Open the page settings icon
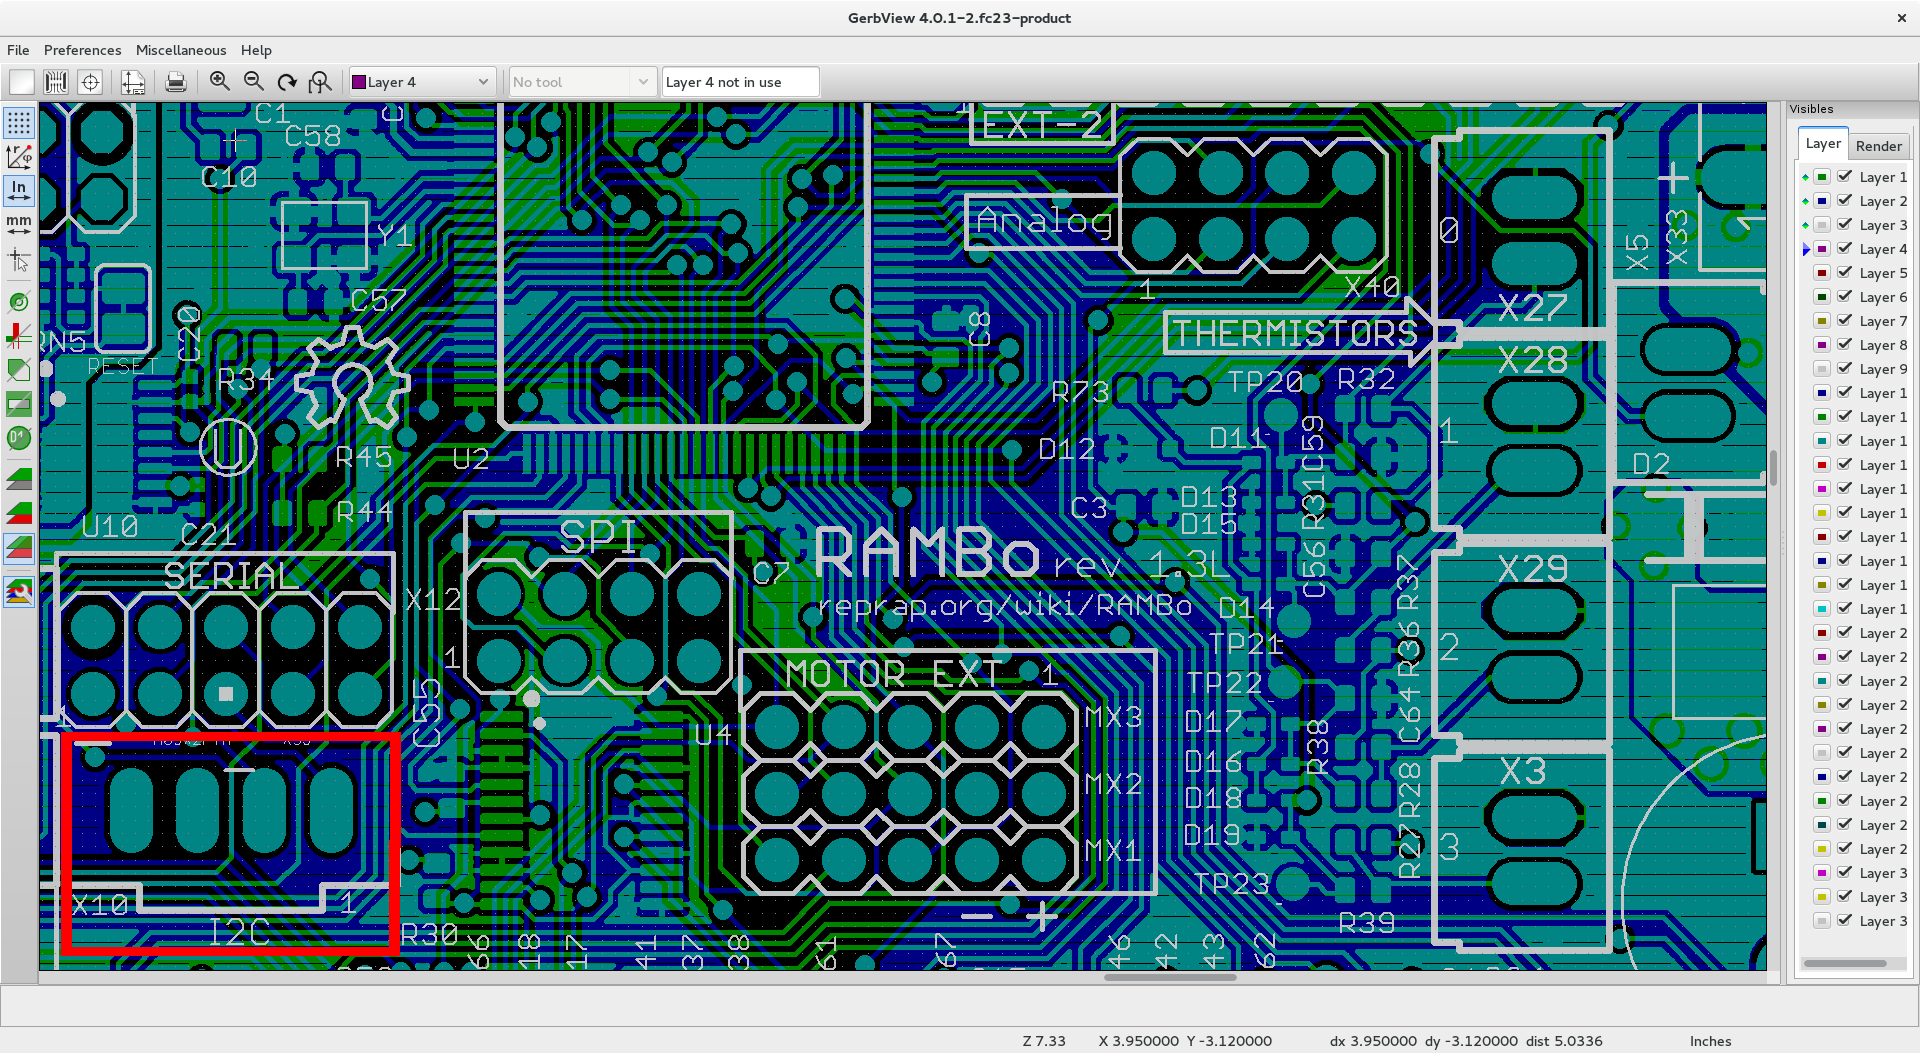 tap(132, 82)
